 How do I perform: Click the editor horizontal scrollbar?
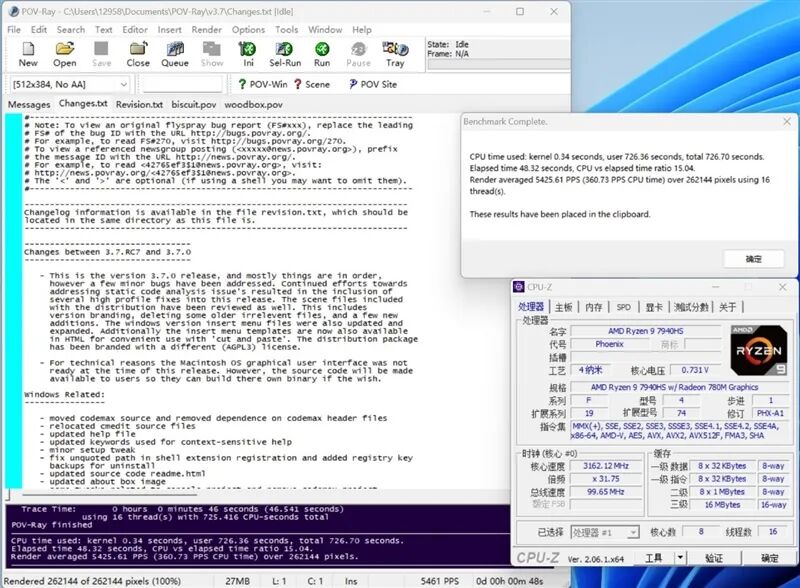tap(109, 495)
